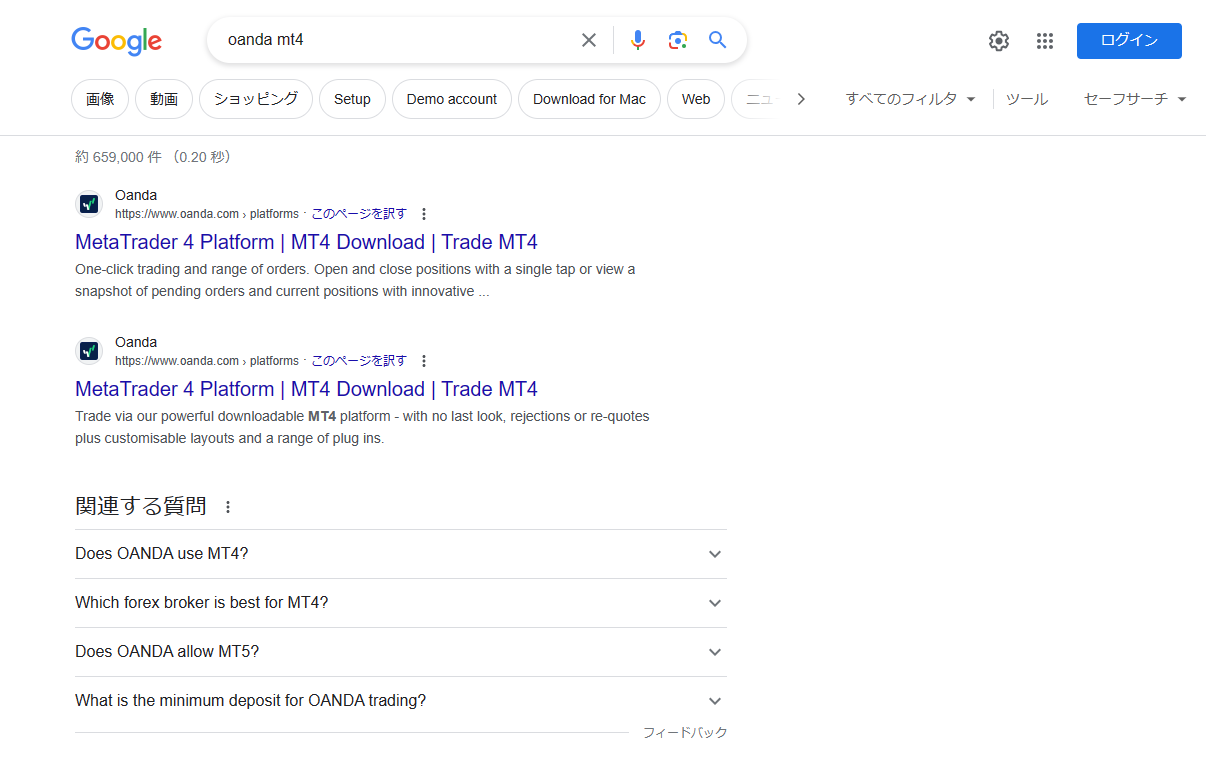Screen dimensions: 1206x766
Task: Select the Demo account filter chip
Action: [452, 99]
